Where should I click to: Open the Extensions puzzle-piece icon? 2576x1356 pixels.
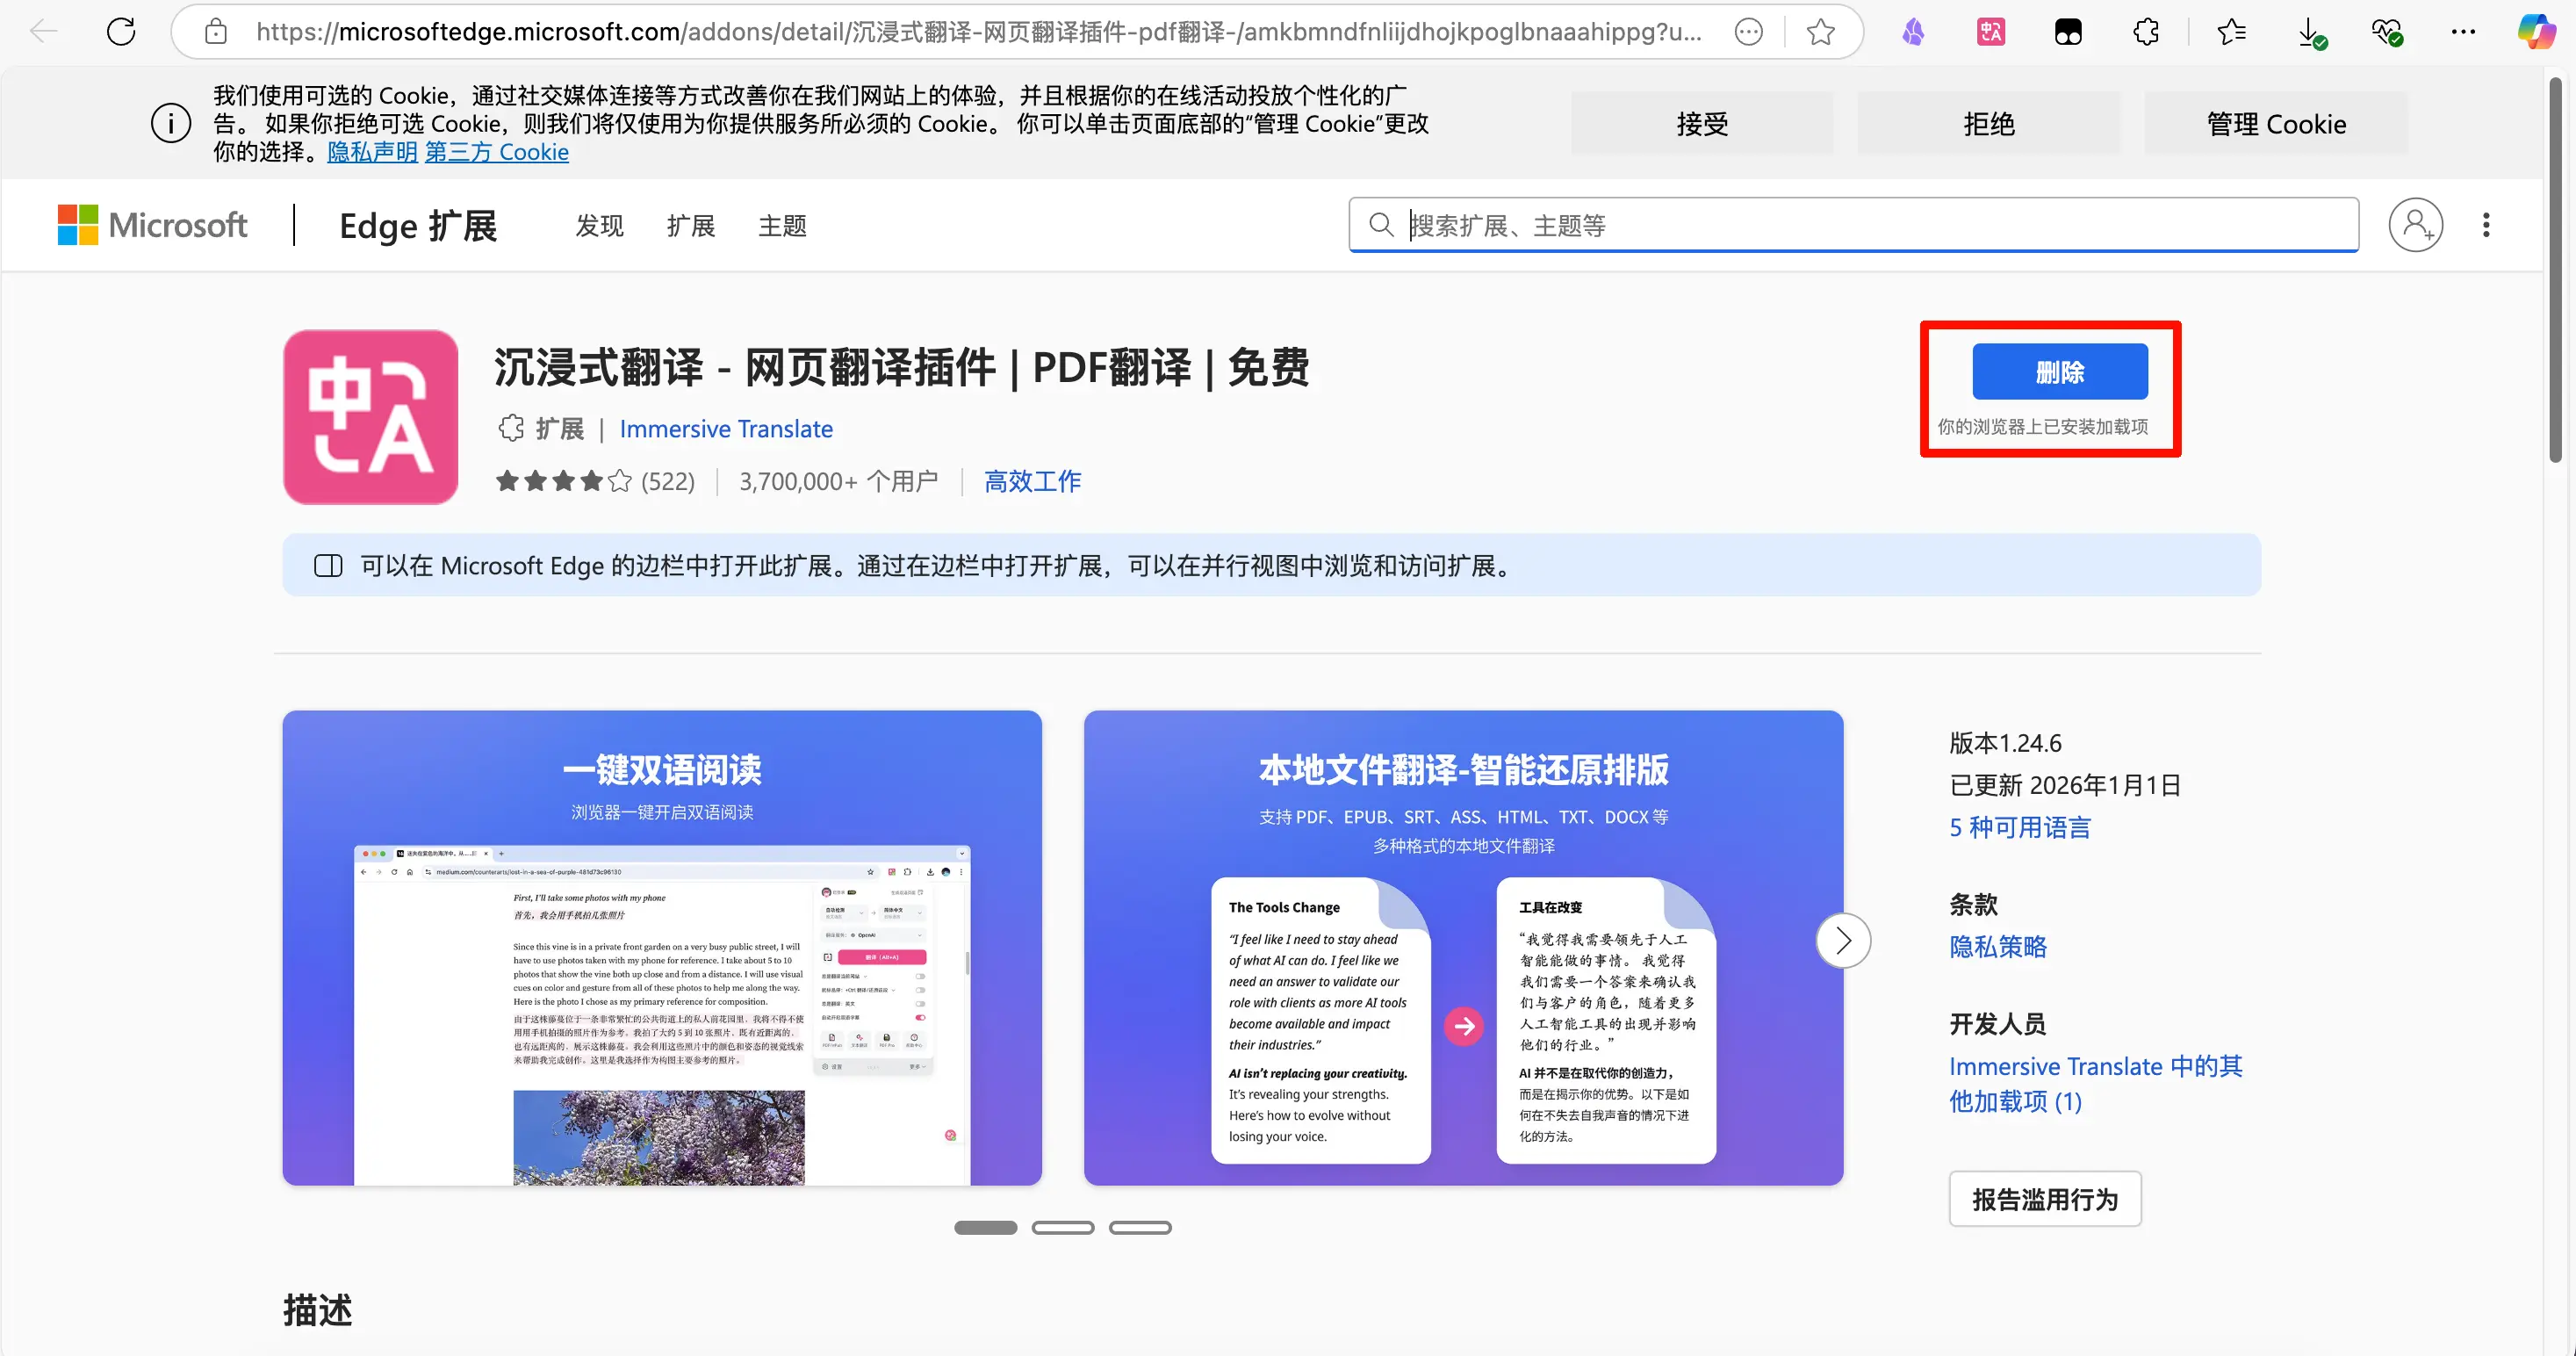[2146, 32]
